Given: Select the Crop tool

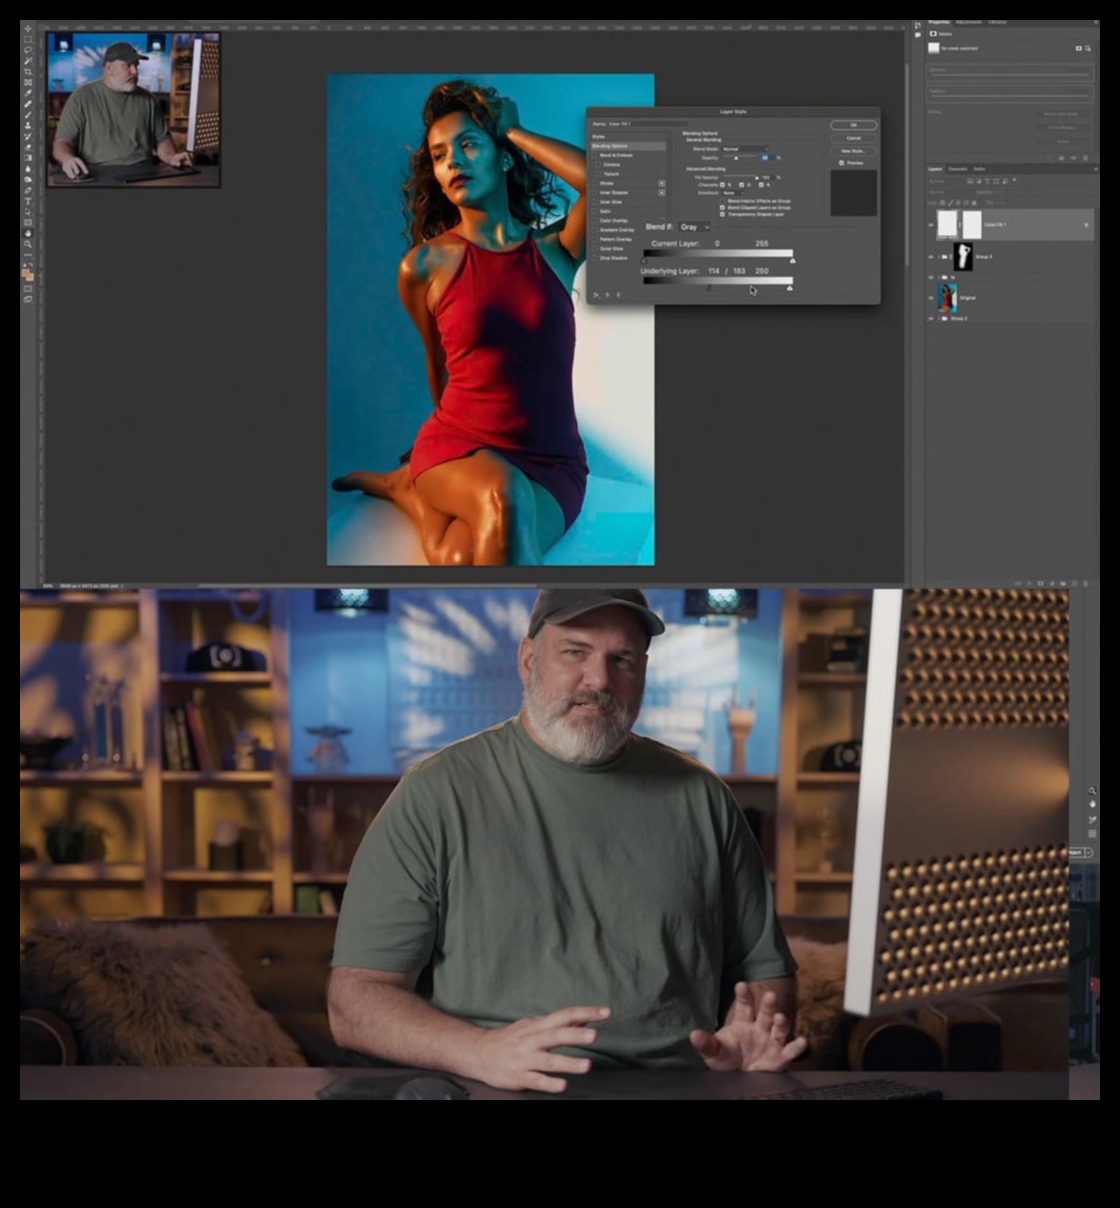Looking at the screenshot, I should (28, 72).
